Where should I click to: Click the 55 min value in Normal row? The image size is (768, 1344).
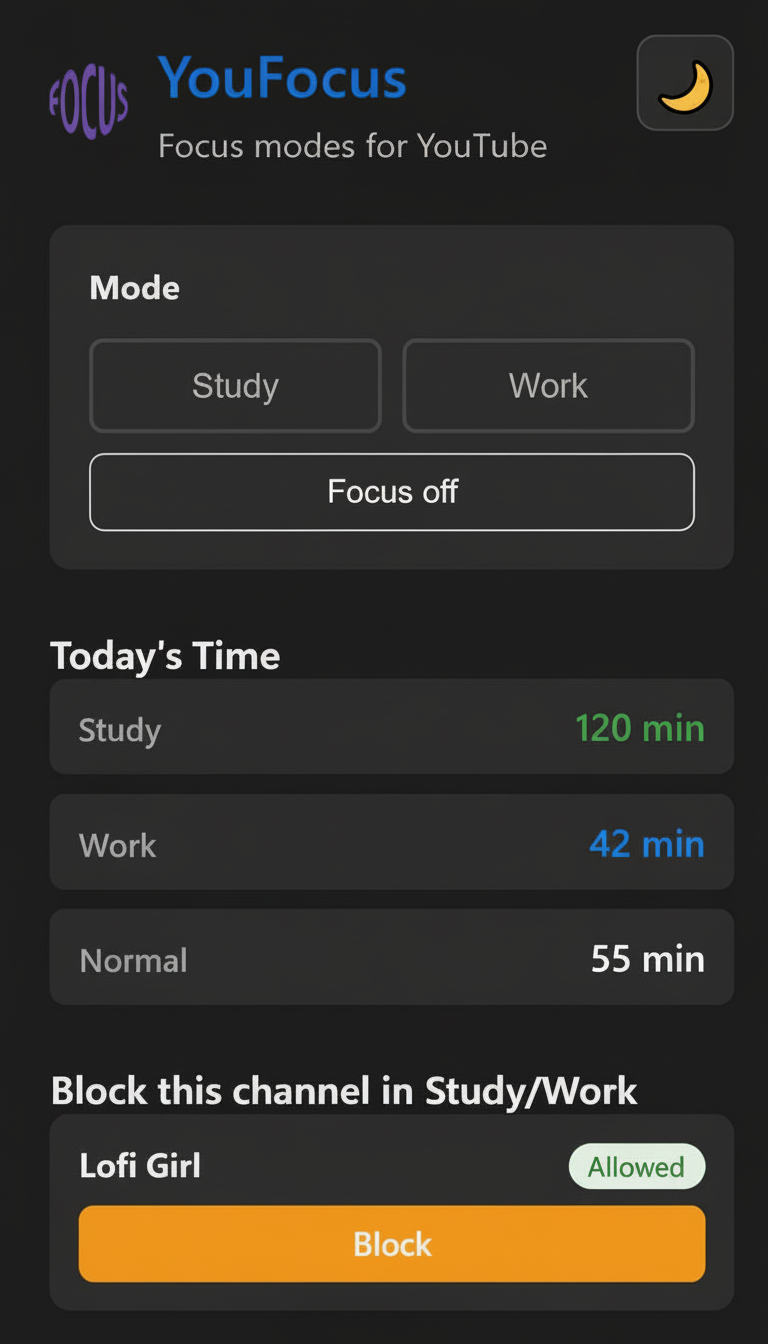[646, 958]
